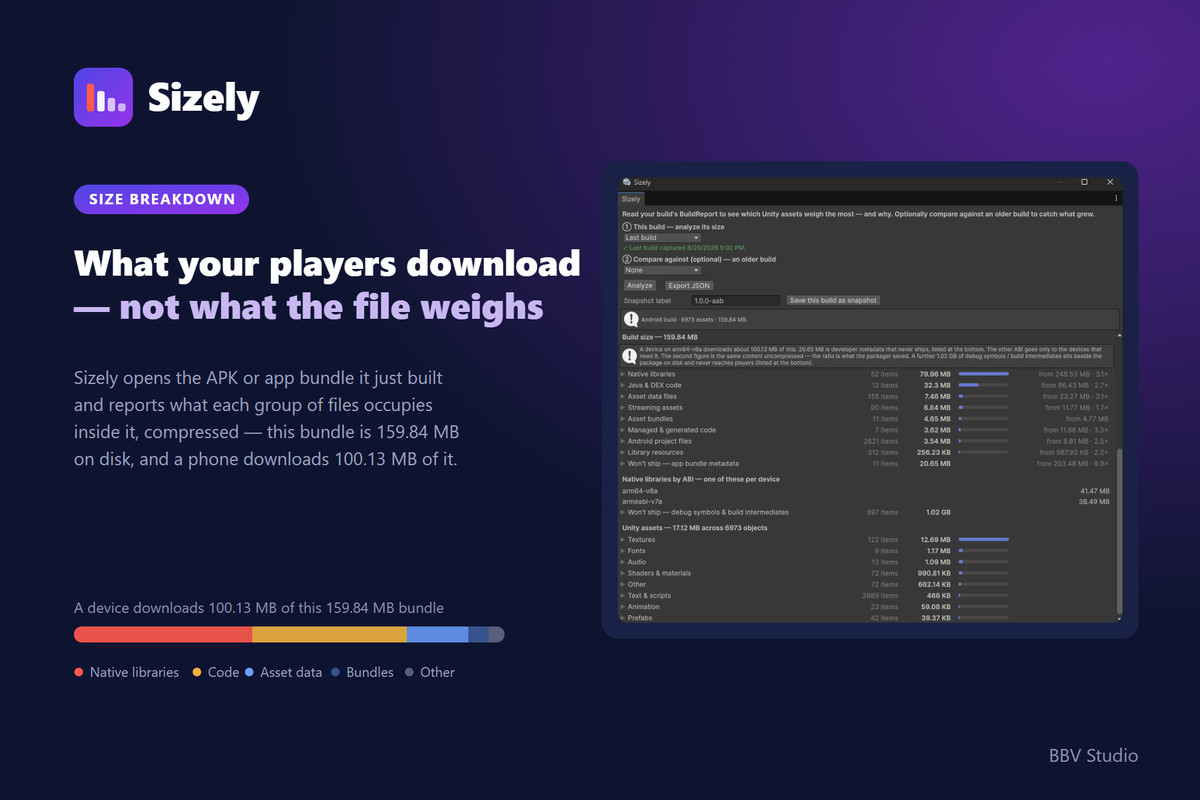
Task: Expand the Java & DEX code row
Action: [x=623, y=385]
